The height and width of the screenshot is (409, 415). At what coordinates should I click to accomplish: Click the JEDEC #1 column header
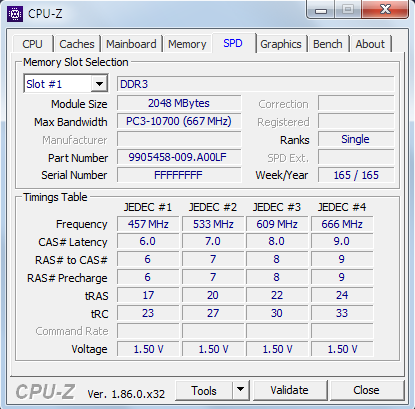click(148, 207)
